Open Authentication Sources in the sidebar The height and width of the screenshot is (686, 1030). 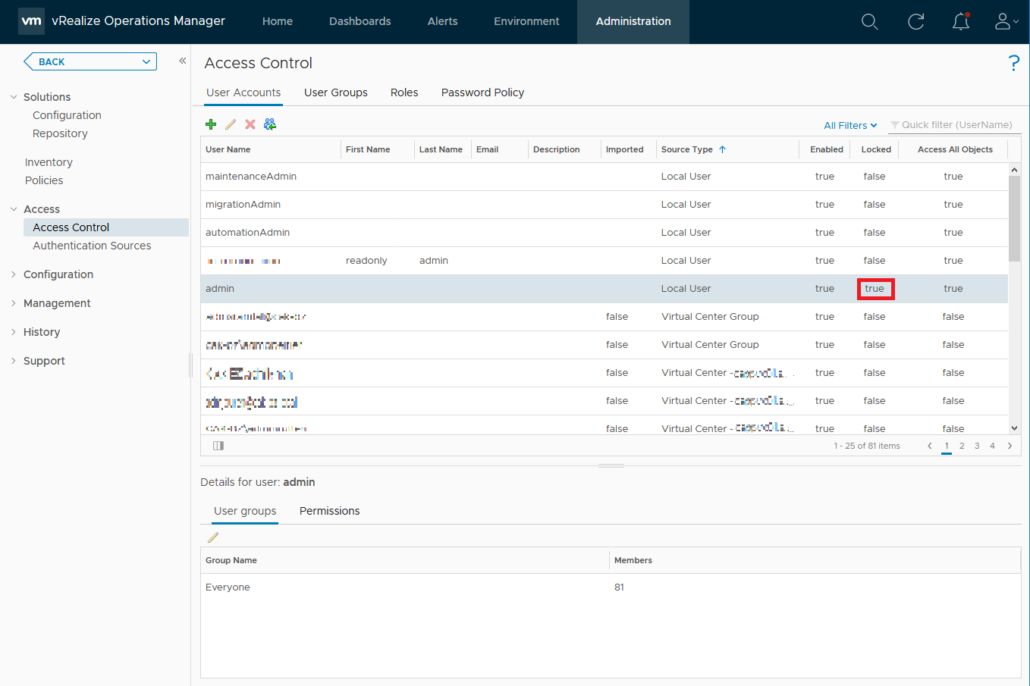[92, 246]
